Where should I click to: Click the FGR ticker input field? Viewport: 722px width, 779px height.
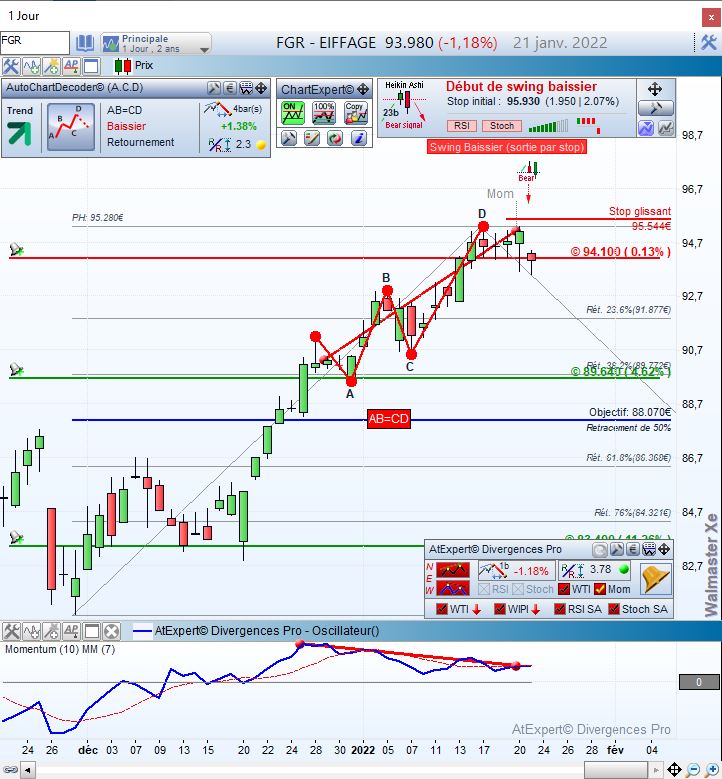35,43
